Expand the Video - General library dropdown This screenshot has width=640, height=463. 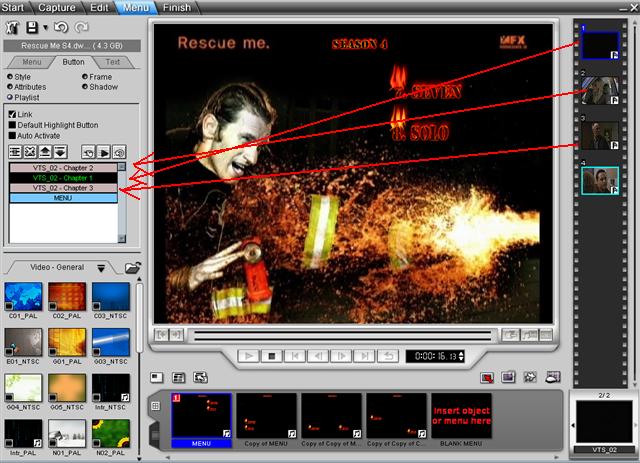click(101, 268)
